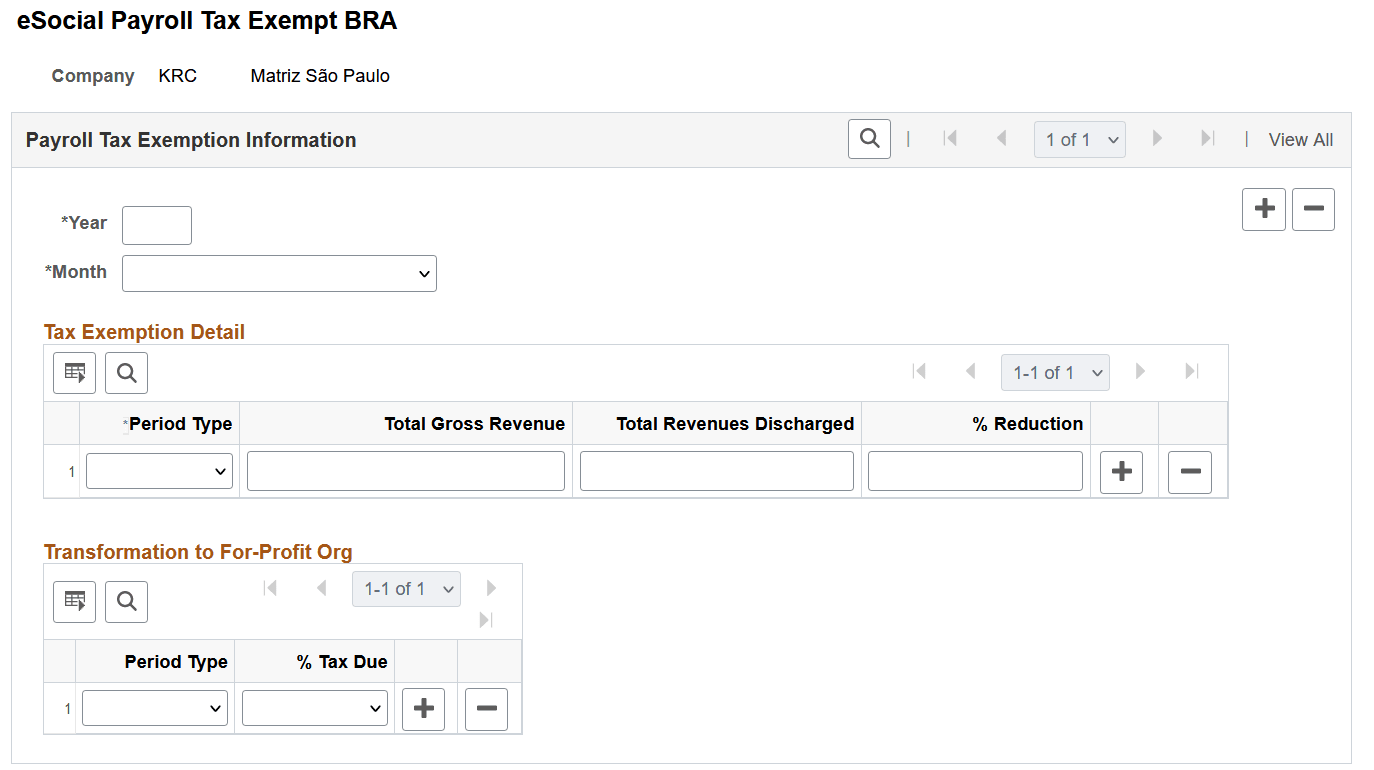
Task: Open the 1-1 of 1 selector in Tax Exemption Detail
Action: 1055,371
